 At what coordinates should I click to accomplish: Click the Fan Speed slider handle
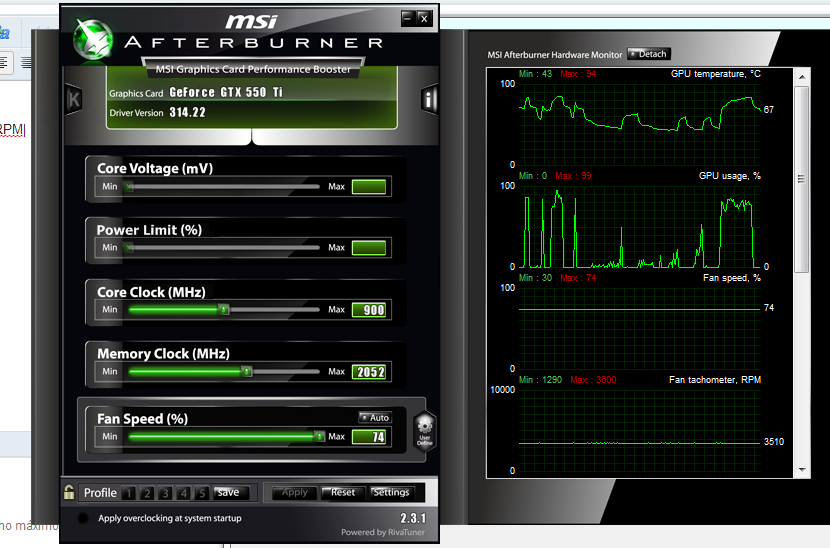(319, 436)
